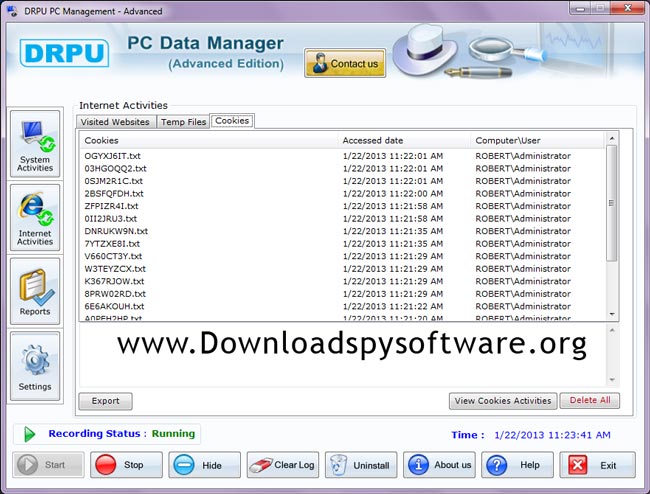The image size is (650, 494).
Task: Select cookie DNRUKW9N.txt row
Action: 342,231
